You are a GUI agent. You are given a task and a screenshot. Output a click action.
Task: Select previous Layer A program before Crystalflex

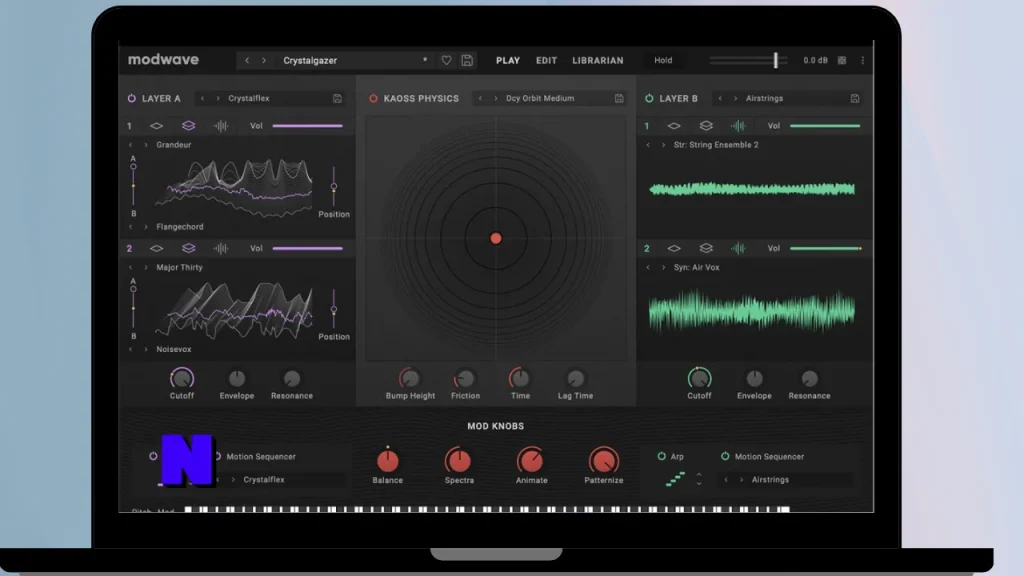(202, 99)
